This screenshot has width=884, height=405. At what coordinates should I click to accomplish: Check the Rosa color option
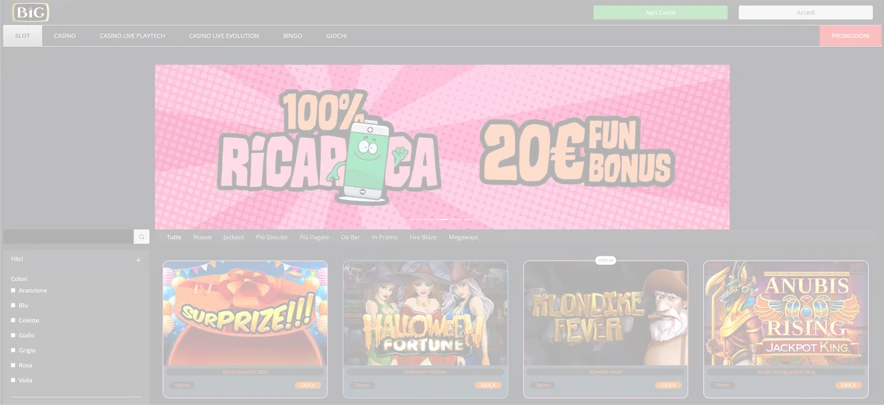coord(13,365)
